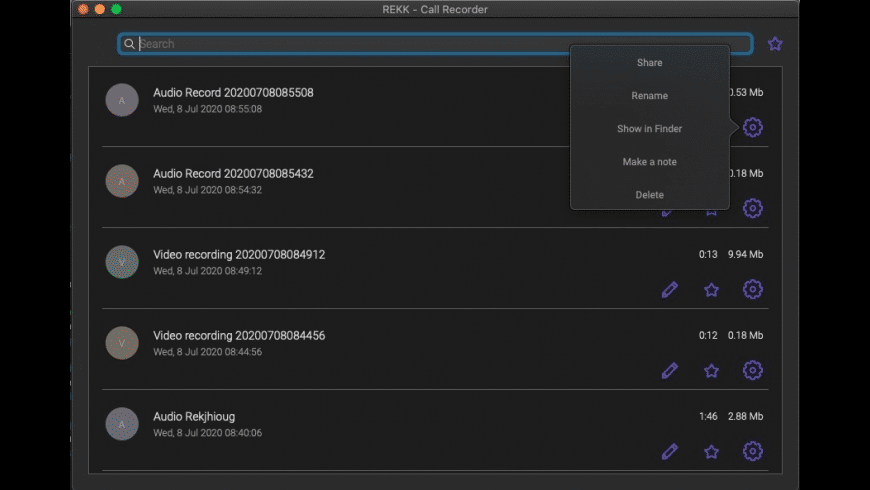Select the title Video recording 20200708084456

pyautogui.click(x=239, y=336)
